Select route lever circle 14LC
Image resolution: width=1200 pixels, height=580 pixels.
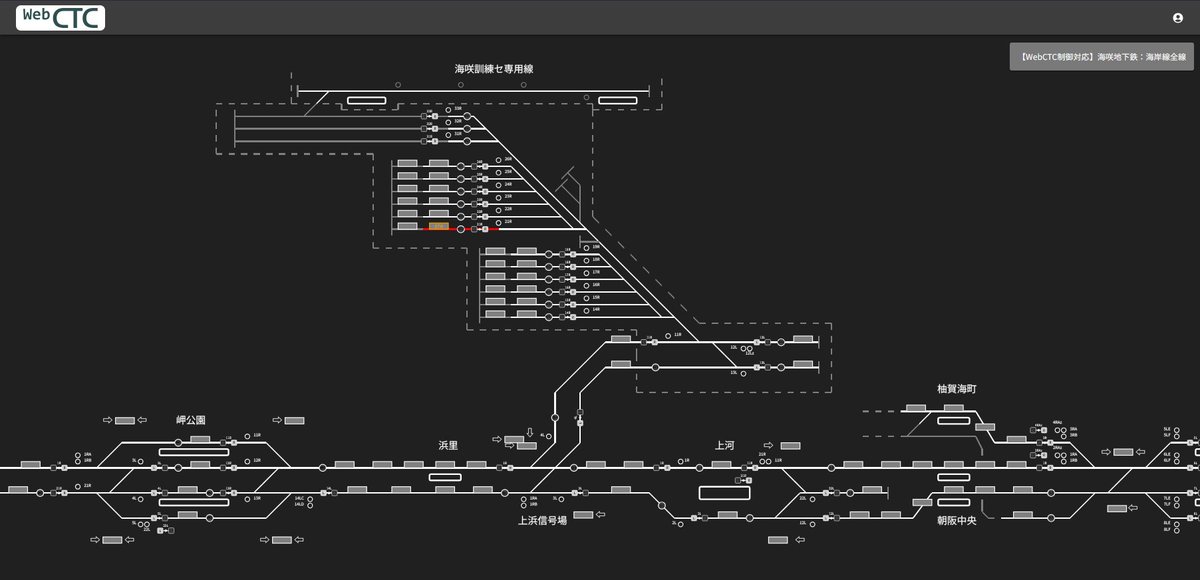coord(310,498)
